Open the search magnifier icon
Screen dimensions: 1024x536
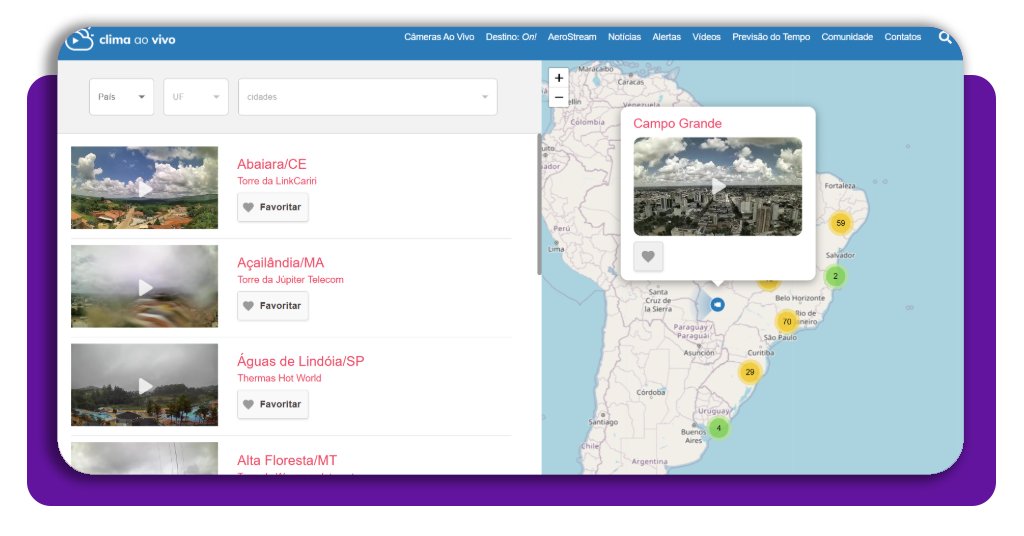(944, 37)
